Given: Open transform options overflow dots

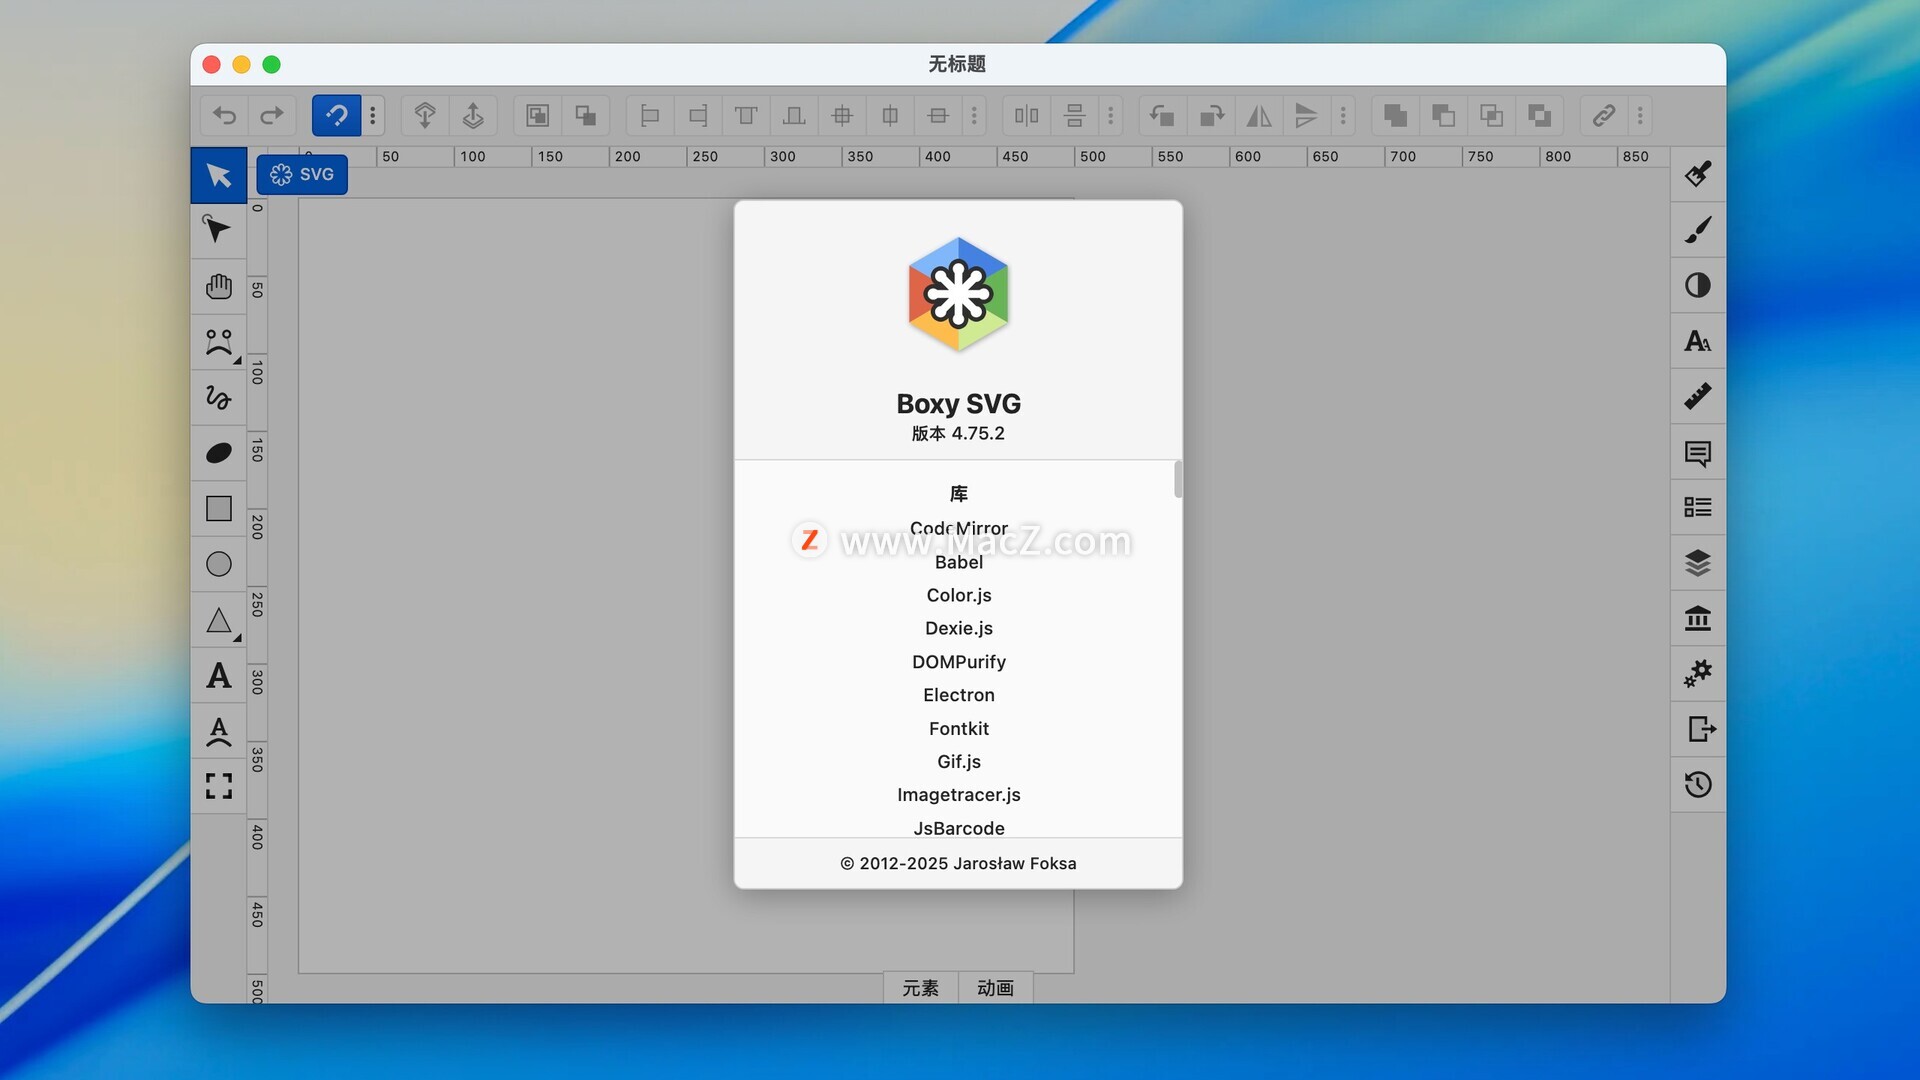Looking at the screenshot, I should [1343, 116].
